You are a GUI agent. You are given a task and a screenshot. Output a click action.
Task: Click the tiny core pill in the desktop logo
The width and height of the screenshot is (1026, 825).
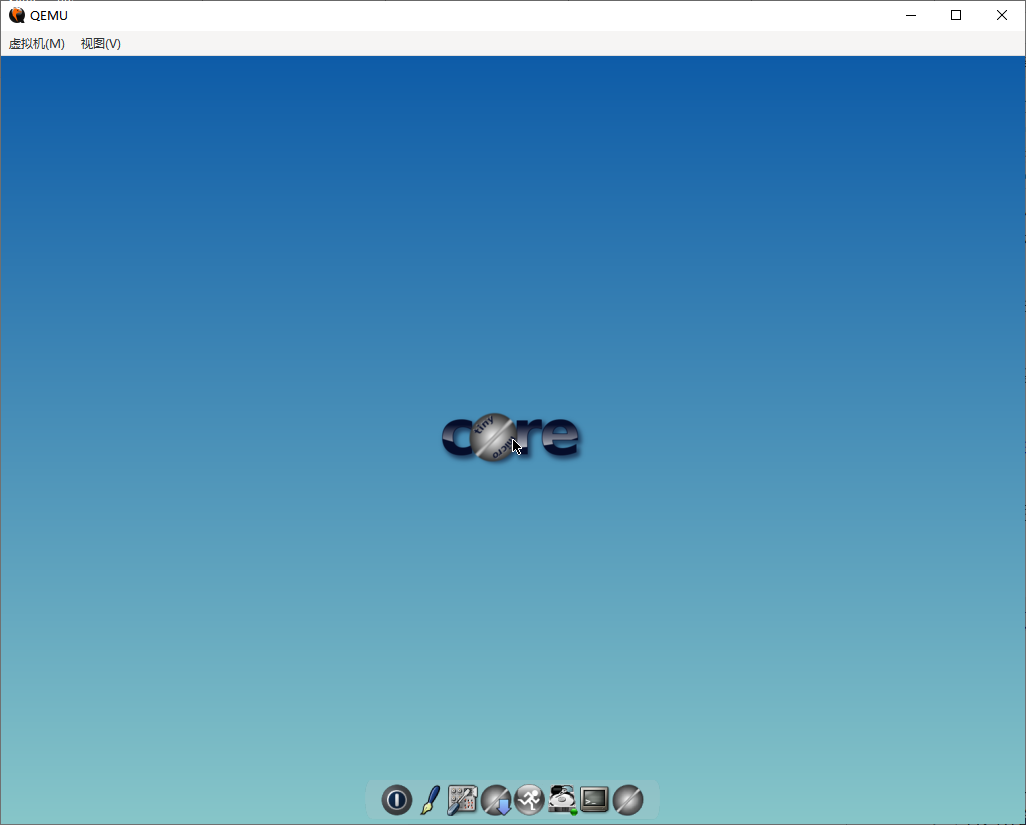point(493,438)
